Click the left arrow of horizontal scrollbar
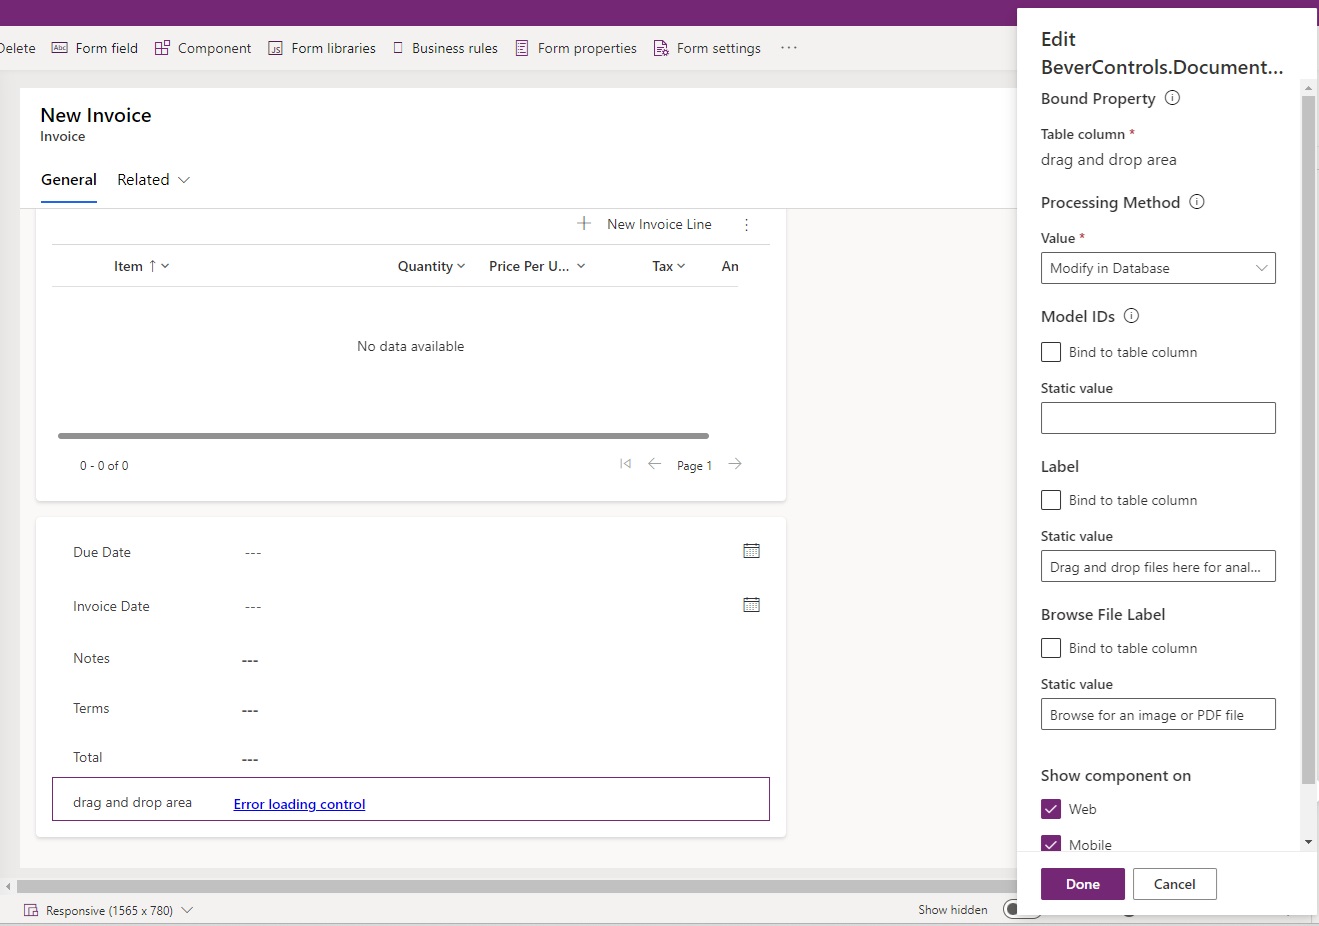Viewport: 1319px width, 926px height. click(8, 886)
